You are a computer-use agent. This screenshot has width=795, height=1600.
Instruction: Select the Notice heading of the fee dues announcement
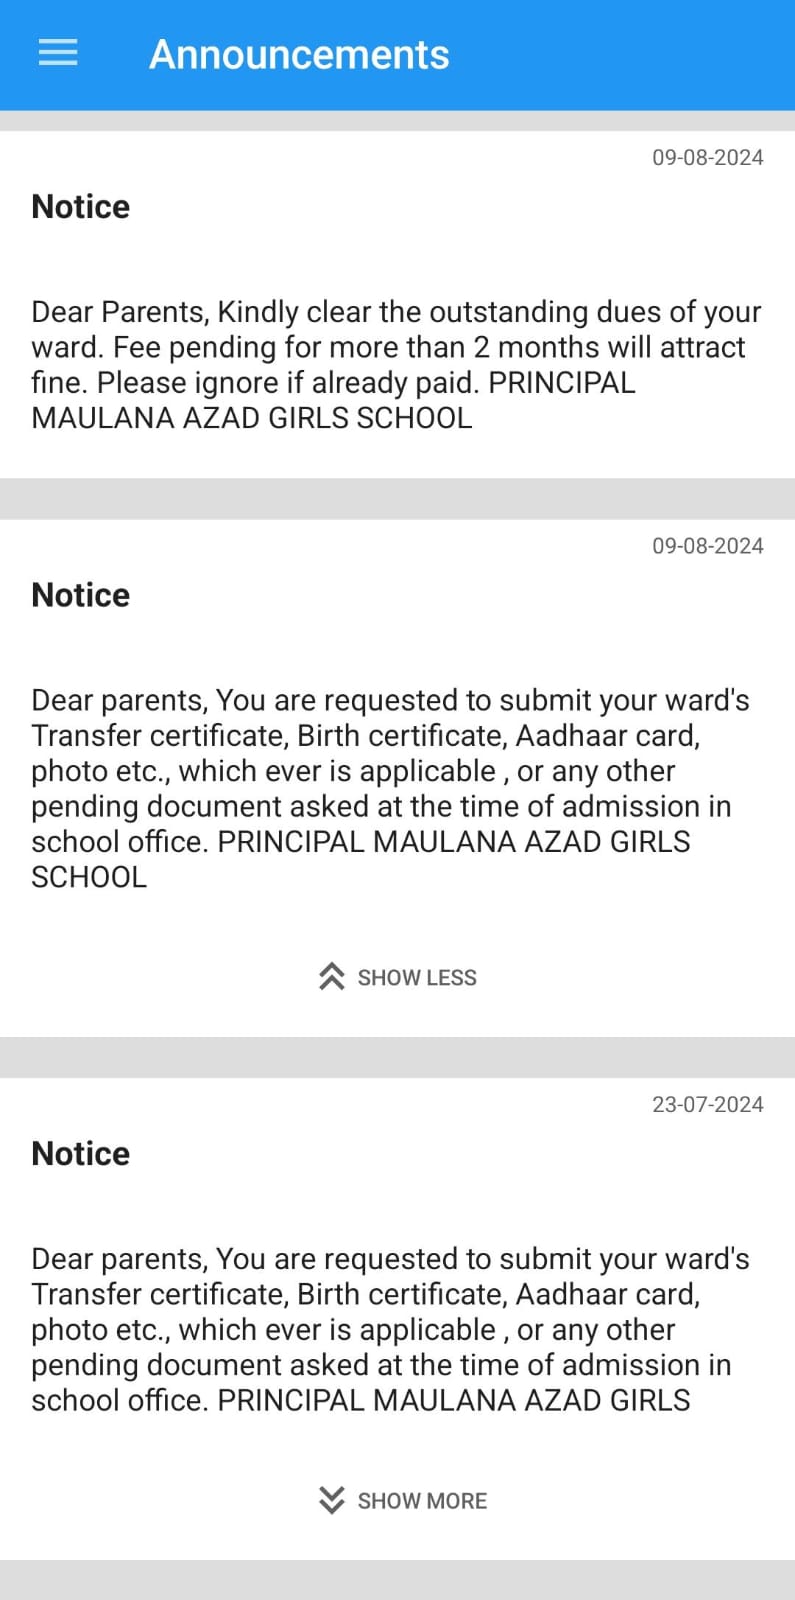[x=81, y=207]
